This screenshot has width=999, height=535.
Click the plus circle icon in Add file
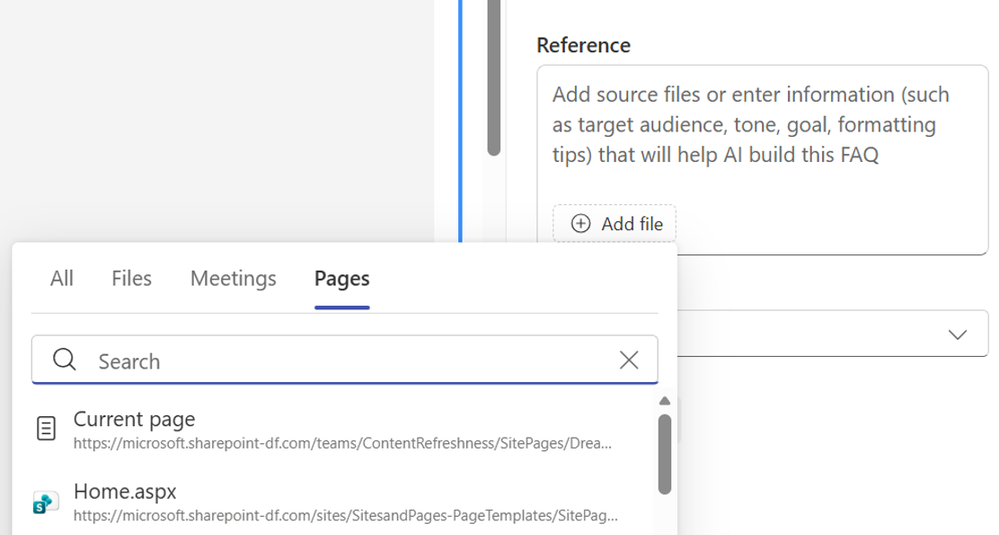point(580,224)
